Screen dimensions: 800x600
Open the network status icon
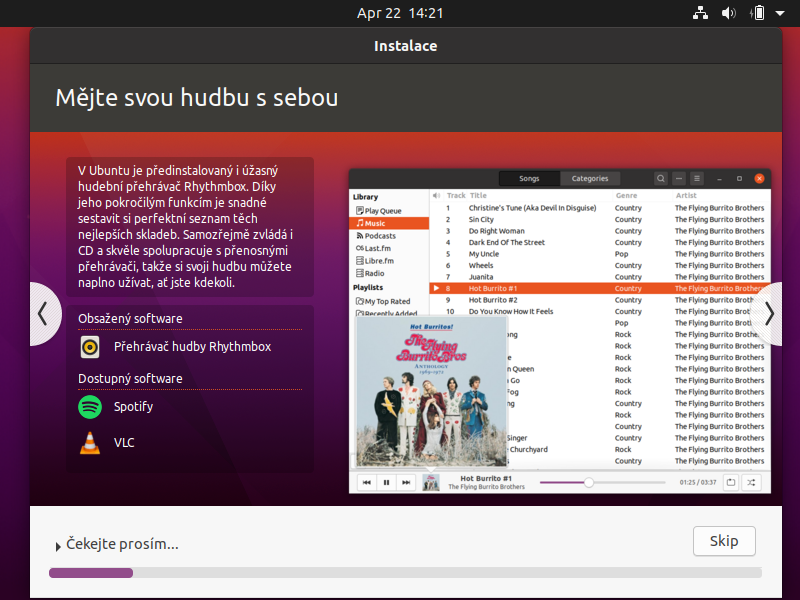(x=700, y=13)
